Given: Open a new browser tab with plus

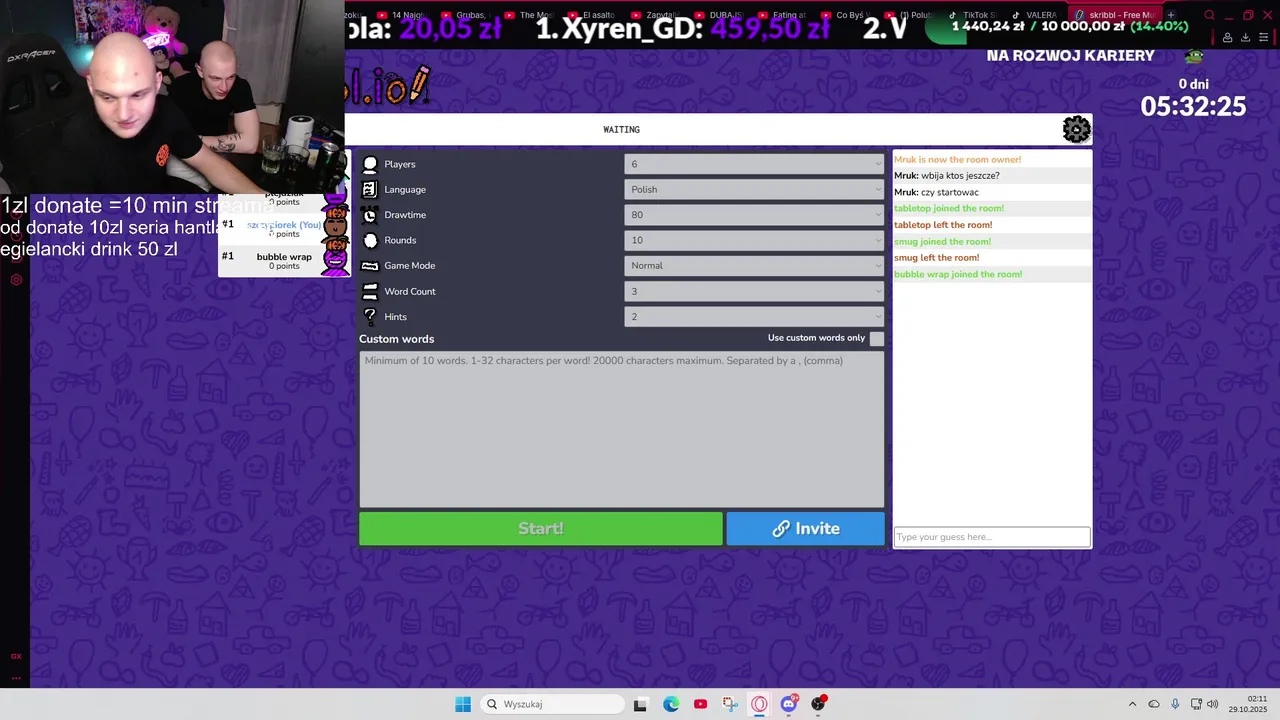Looking at the screenshot, I should (x=1171, y=15).
